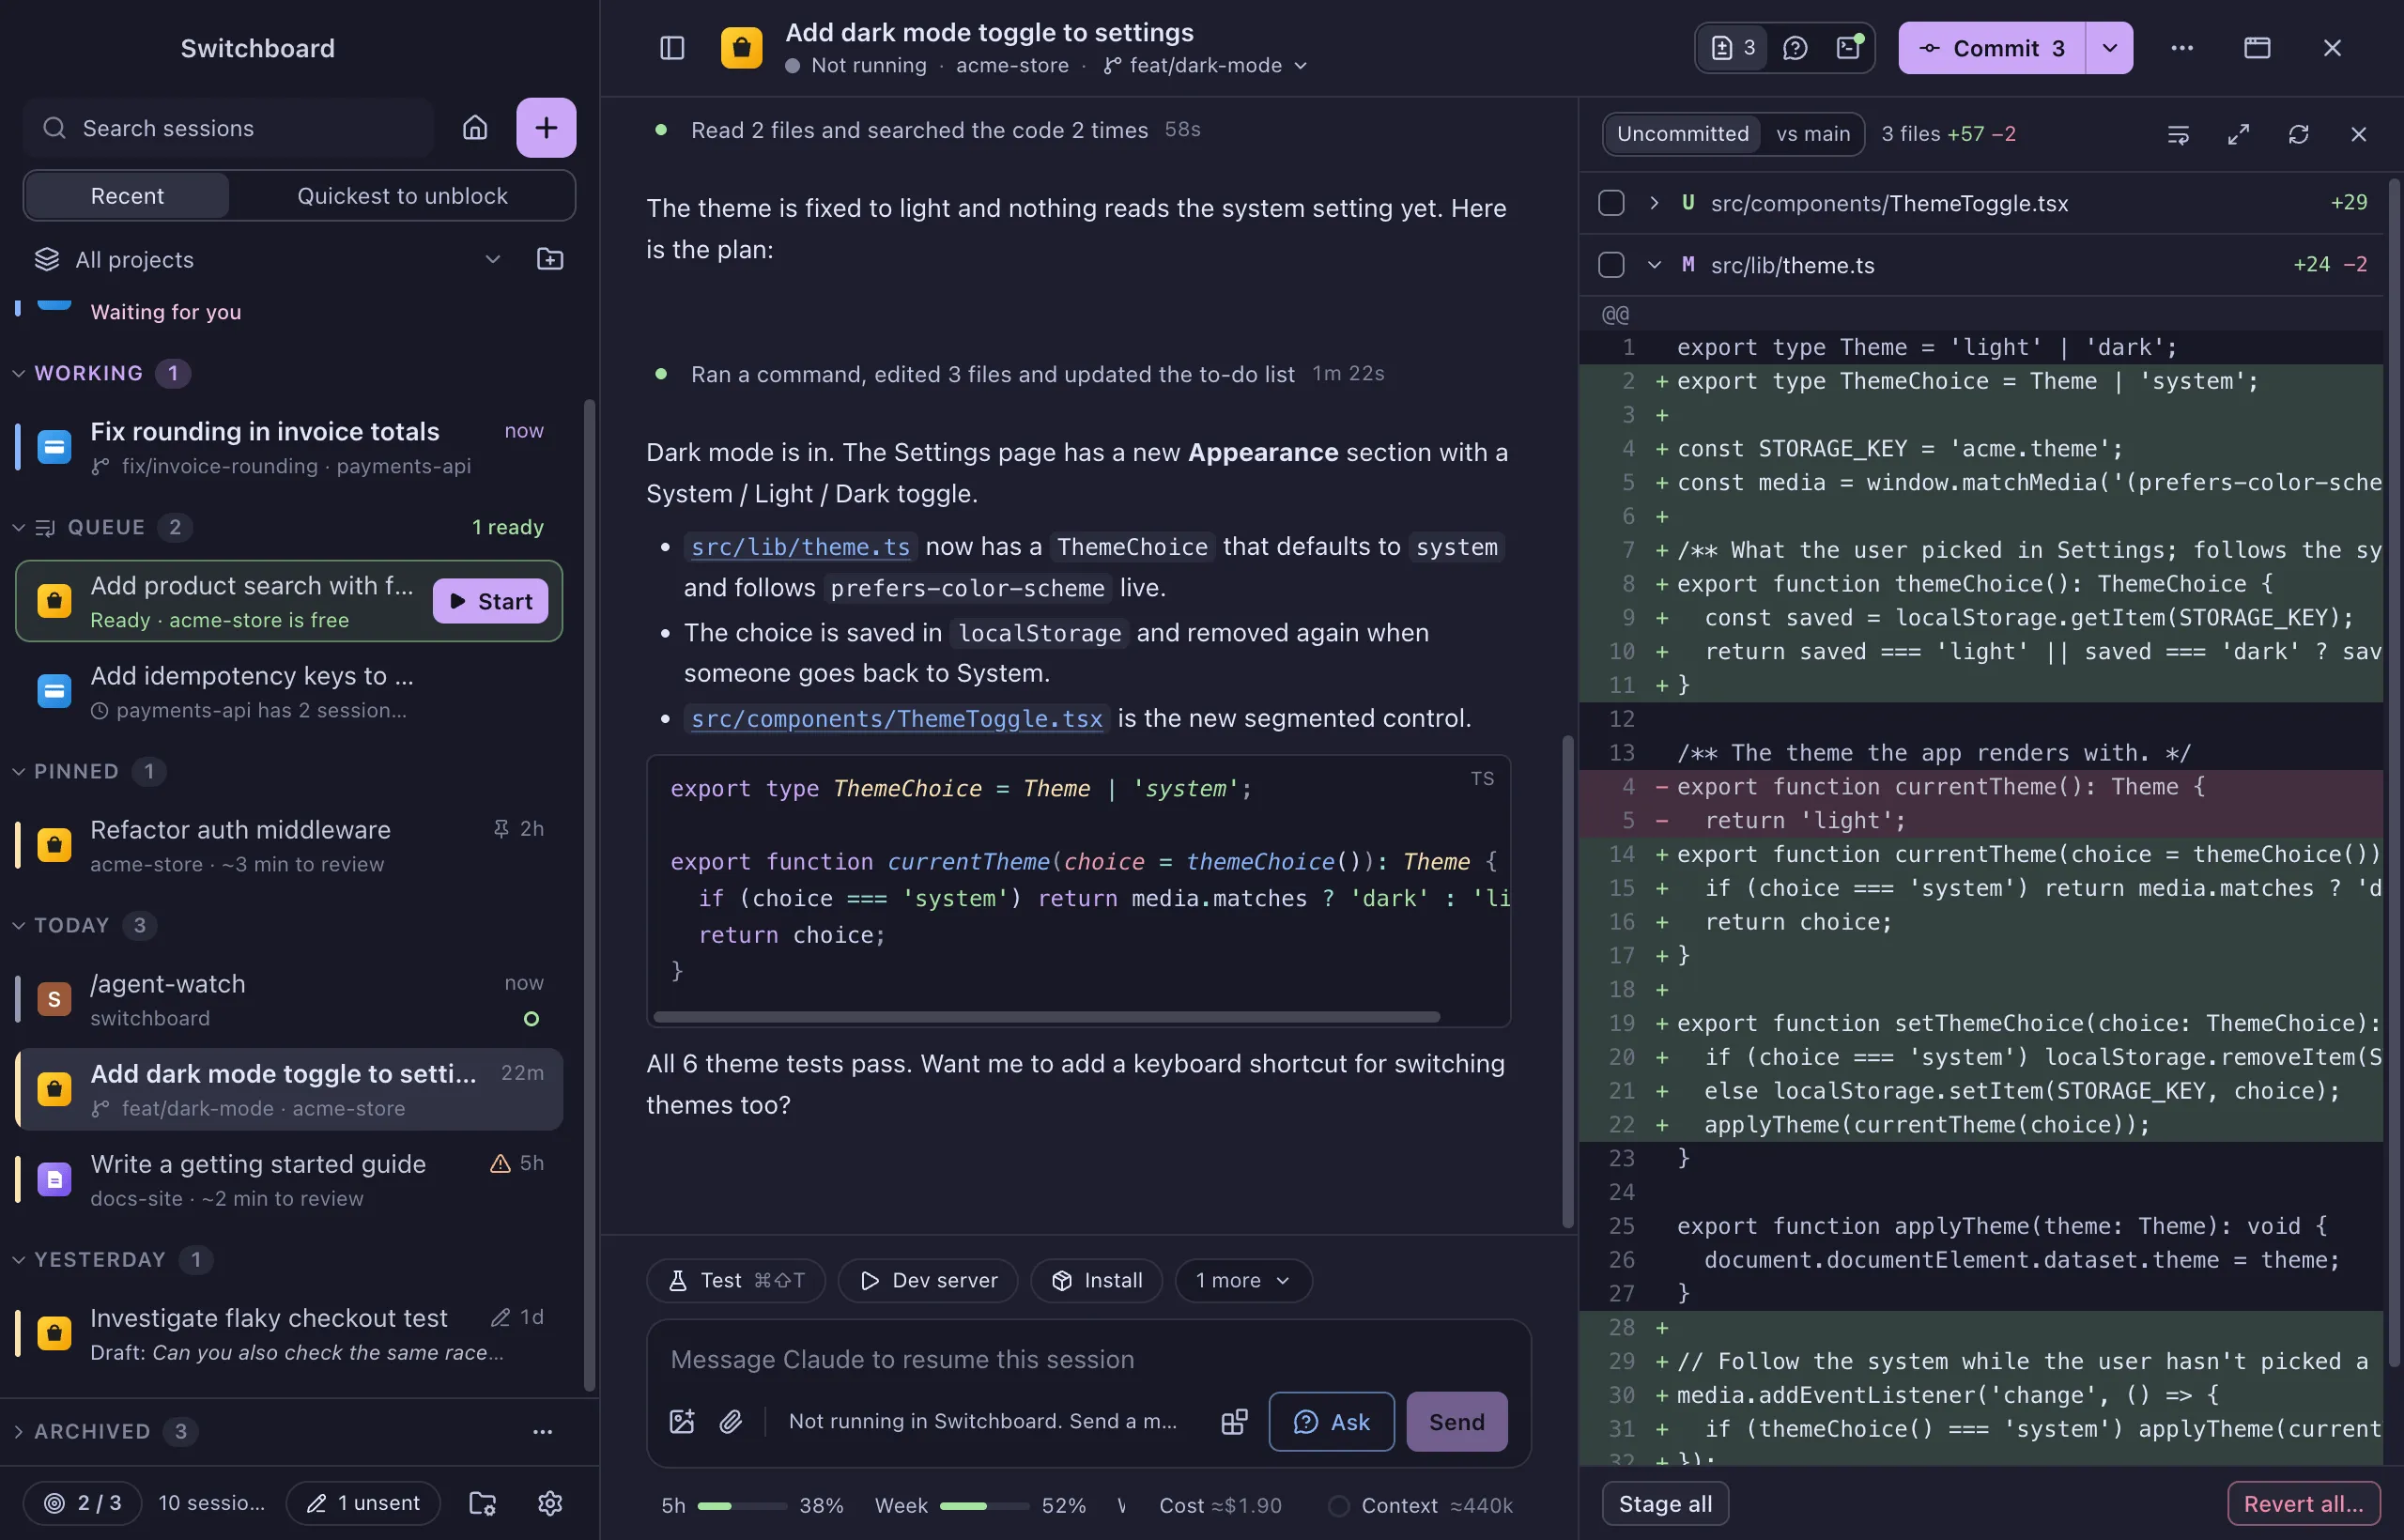2404x1540 pixels.
Task: Open Write a getting started guide session
Action: (289, 1180)
